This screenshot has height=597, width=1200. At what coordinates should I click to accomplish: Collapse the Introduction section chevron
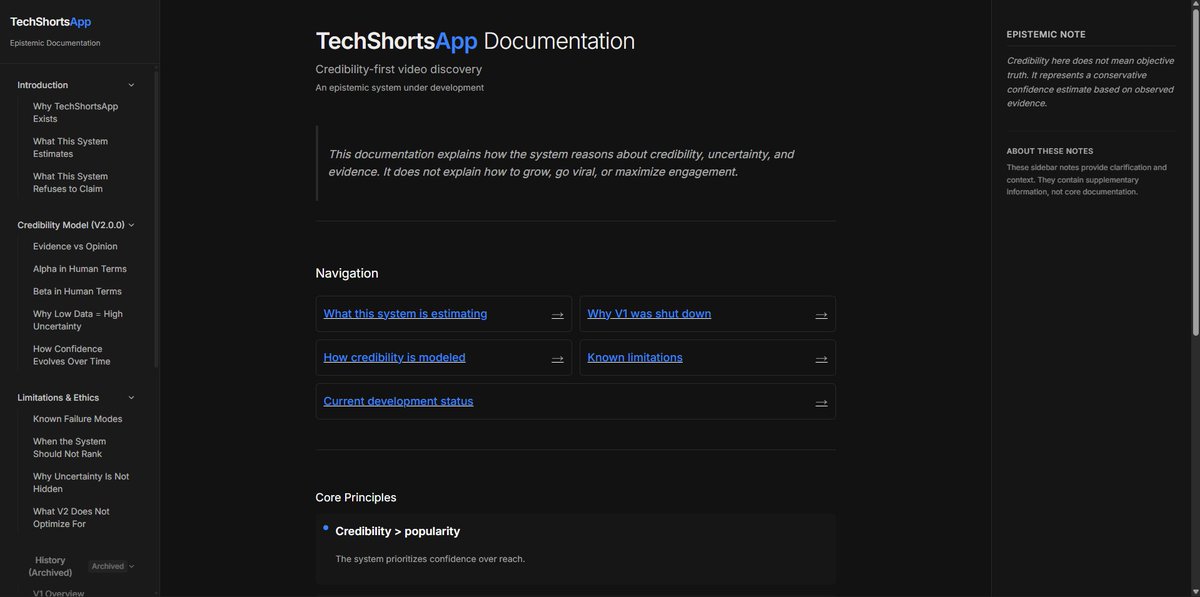point(131,85)
